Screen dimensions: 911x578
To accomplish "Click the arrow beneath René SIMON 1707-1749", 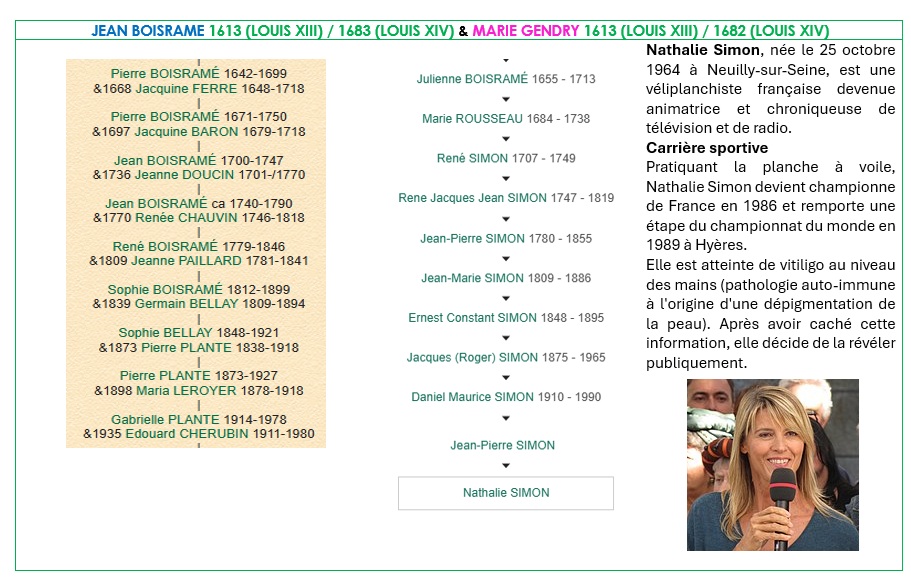I will click(505, 179).
